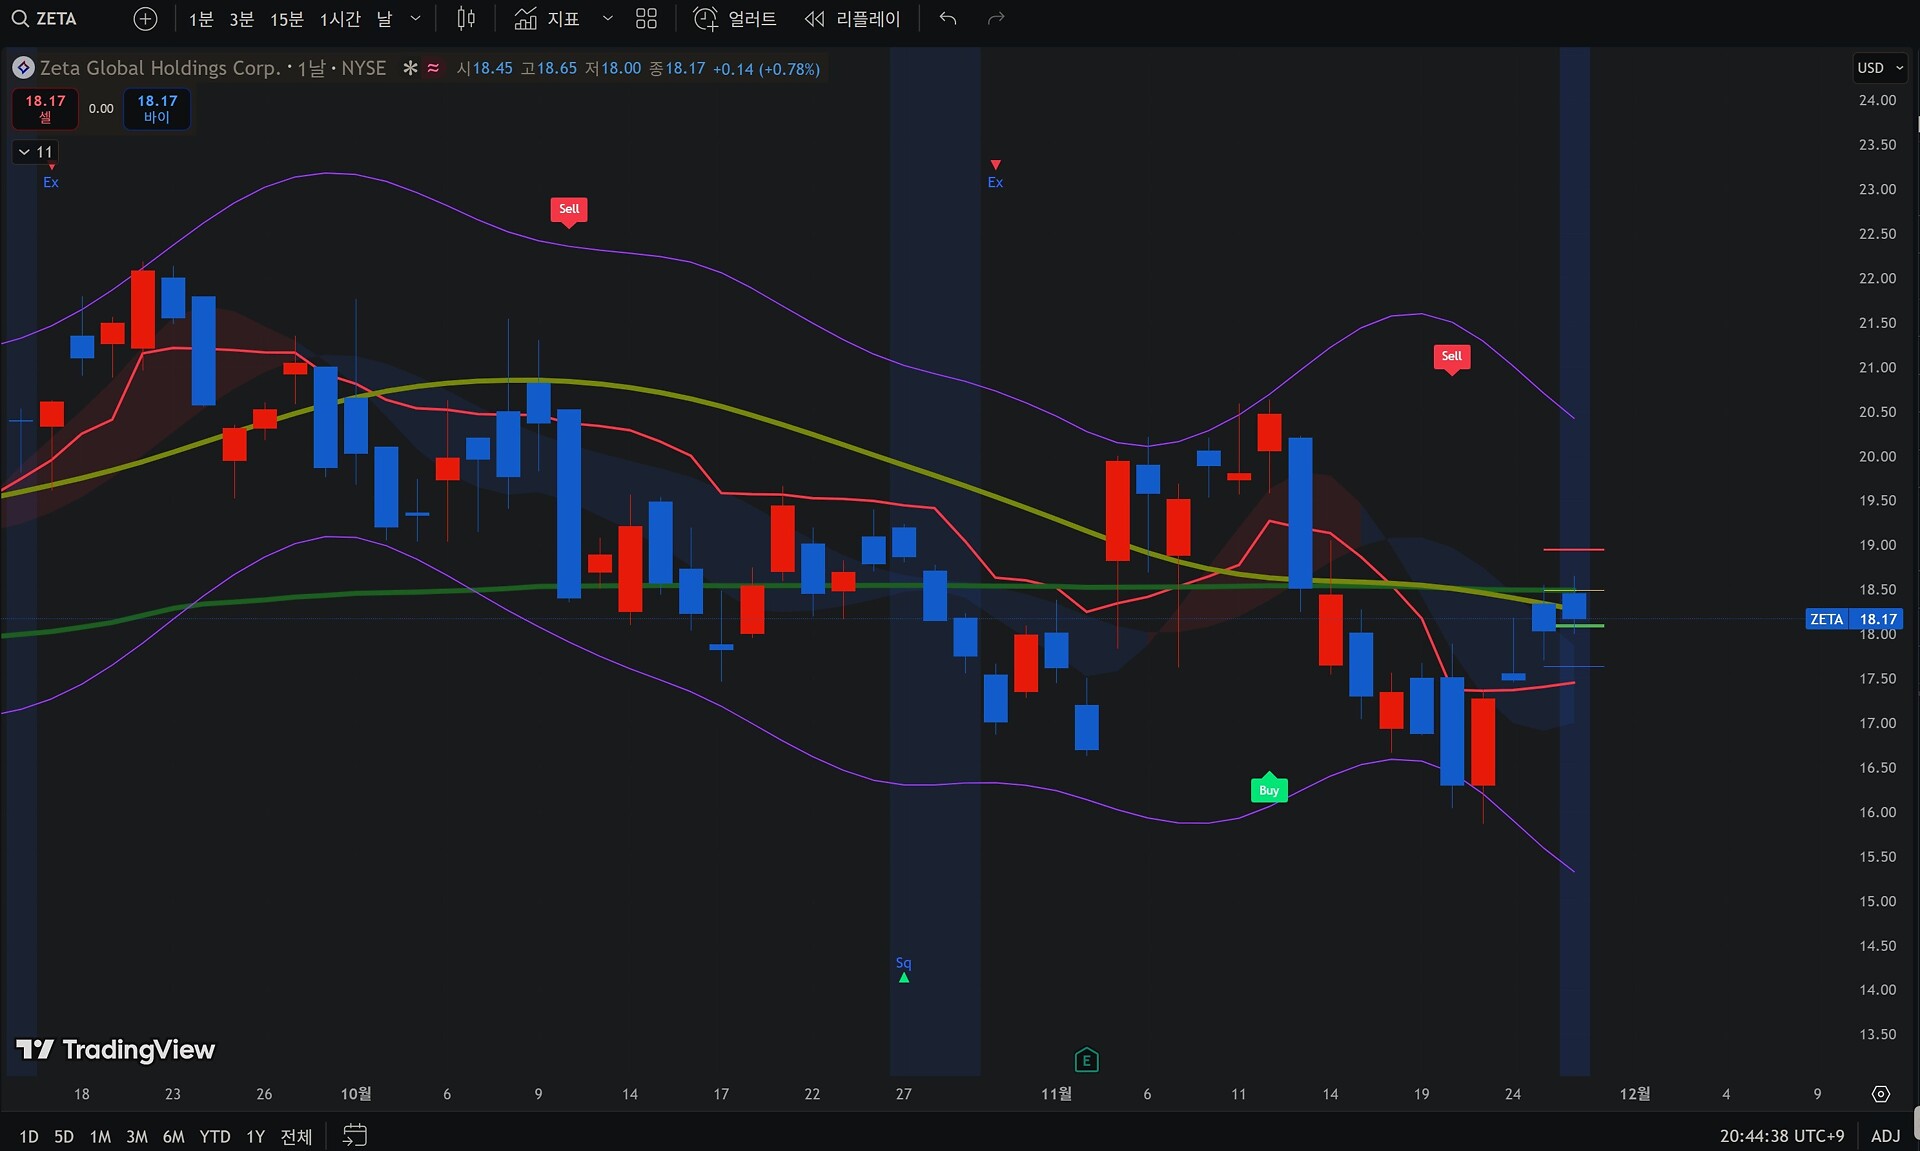Select the 1시간 timeframe
Viewport: 1920px width, 1151px height.
(340, 19)
